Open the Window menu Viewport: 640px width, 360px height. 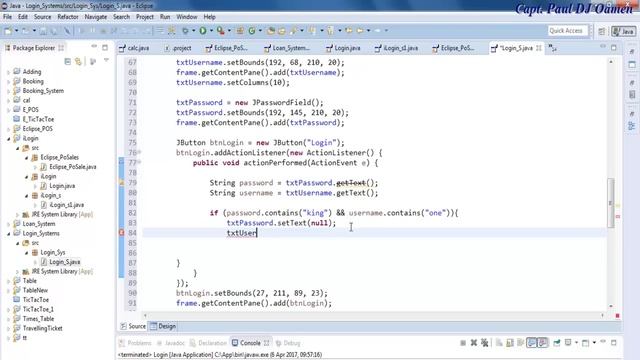point(187,17)
